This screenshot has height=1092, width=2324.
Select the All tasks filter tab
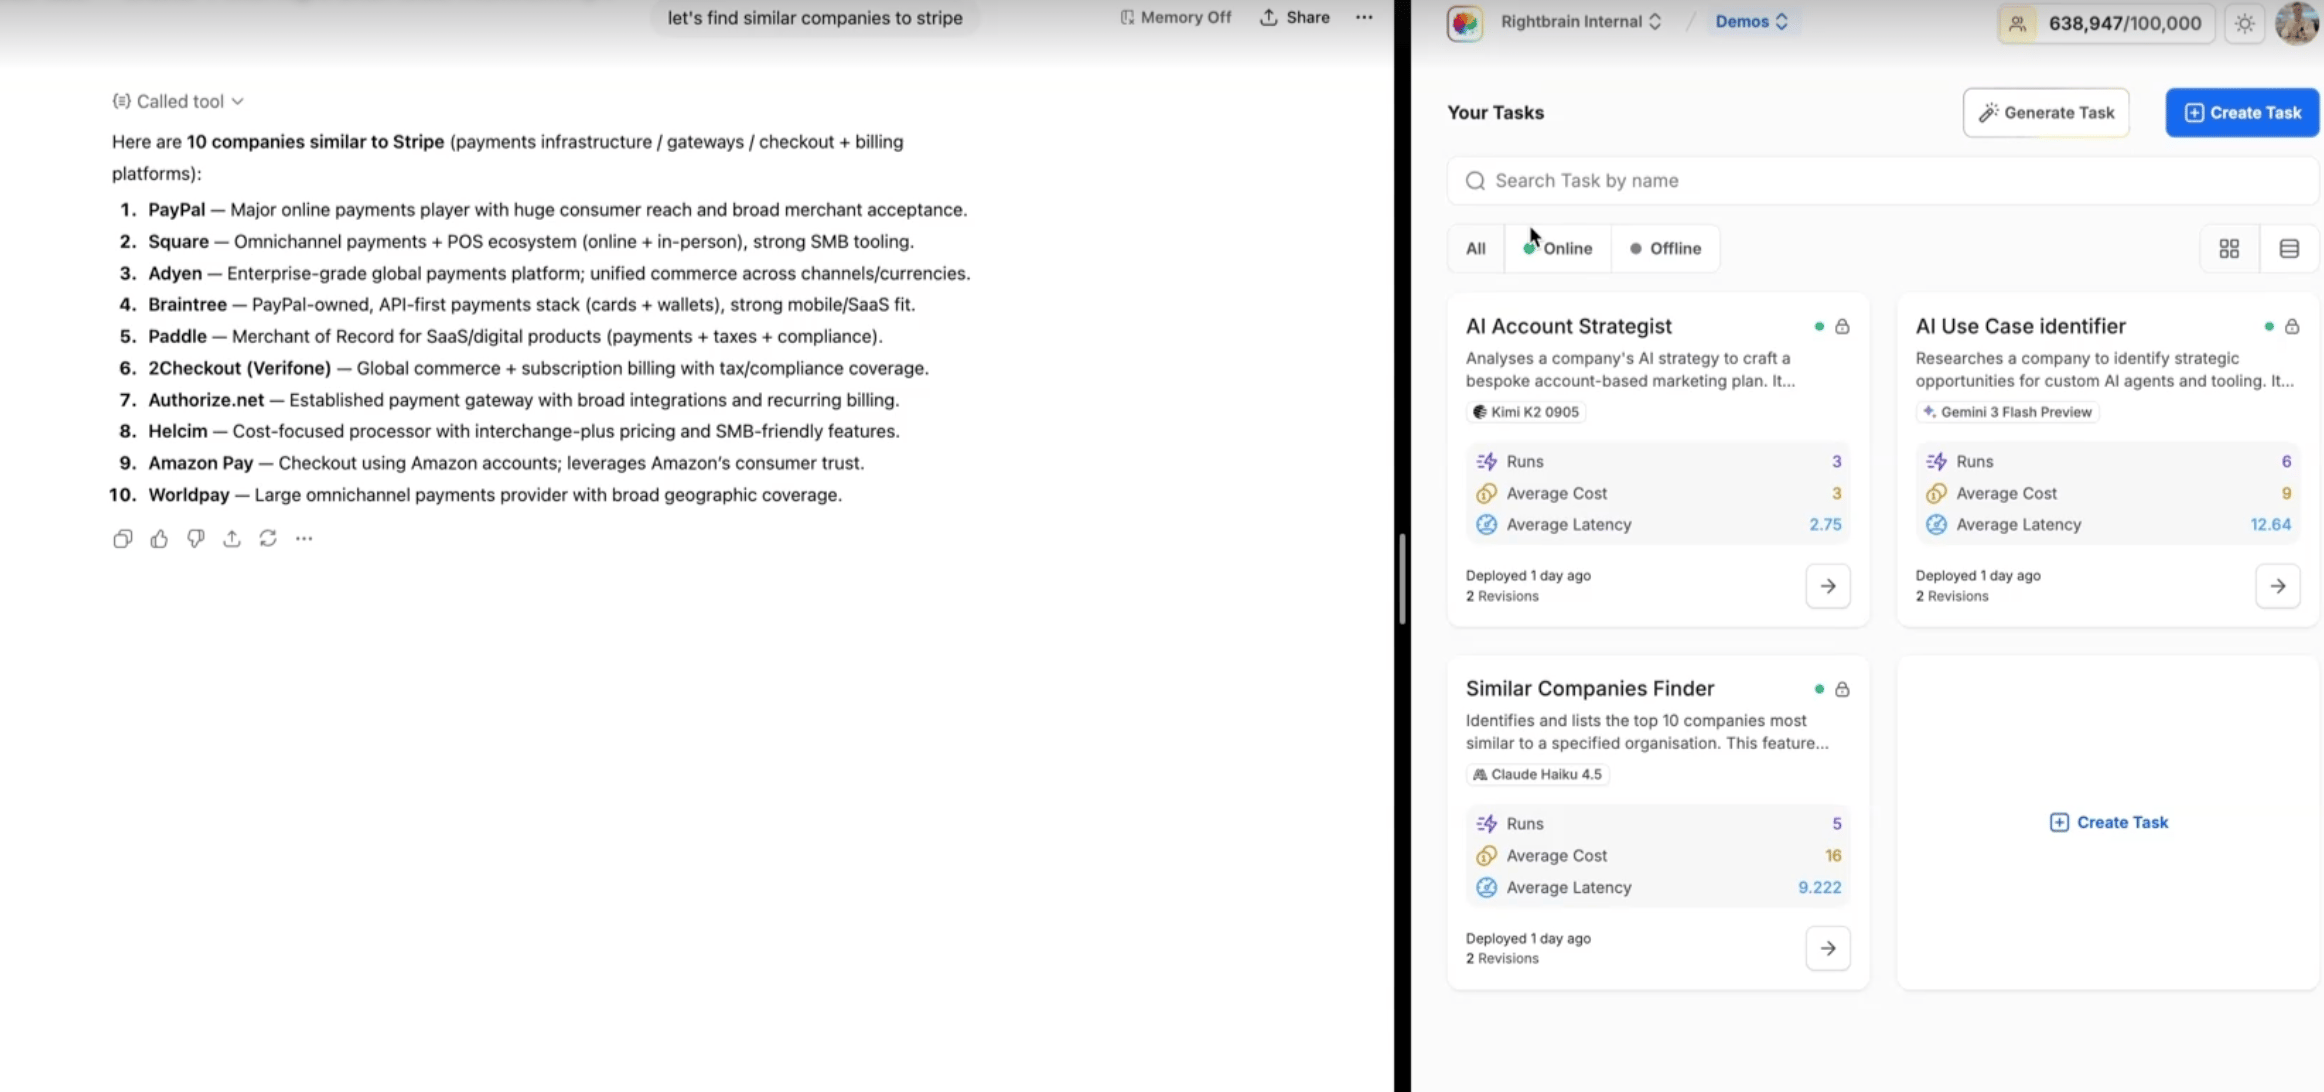(1475, 249)
